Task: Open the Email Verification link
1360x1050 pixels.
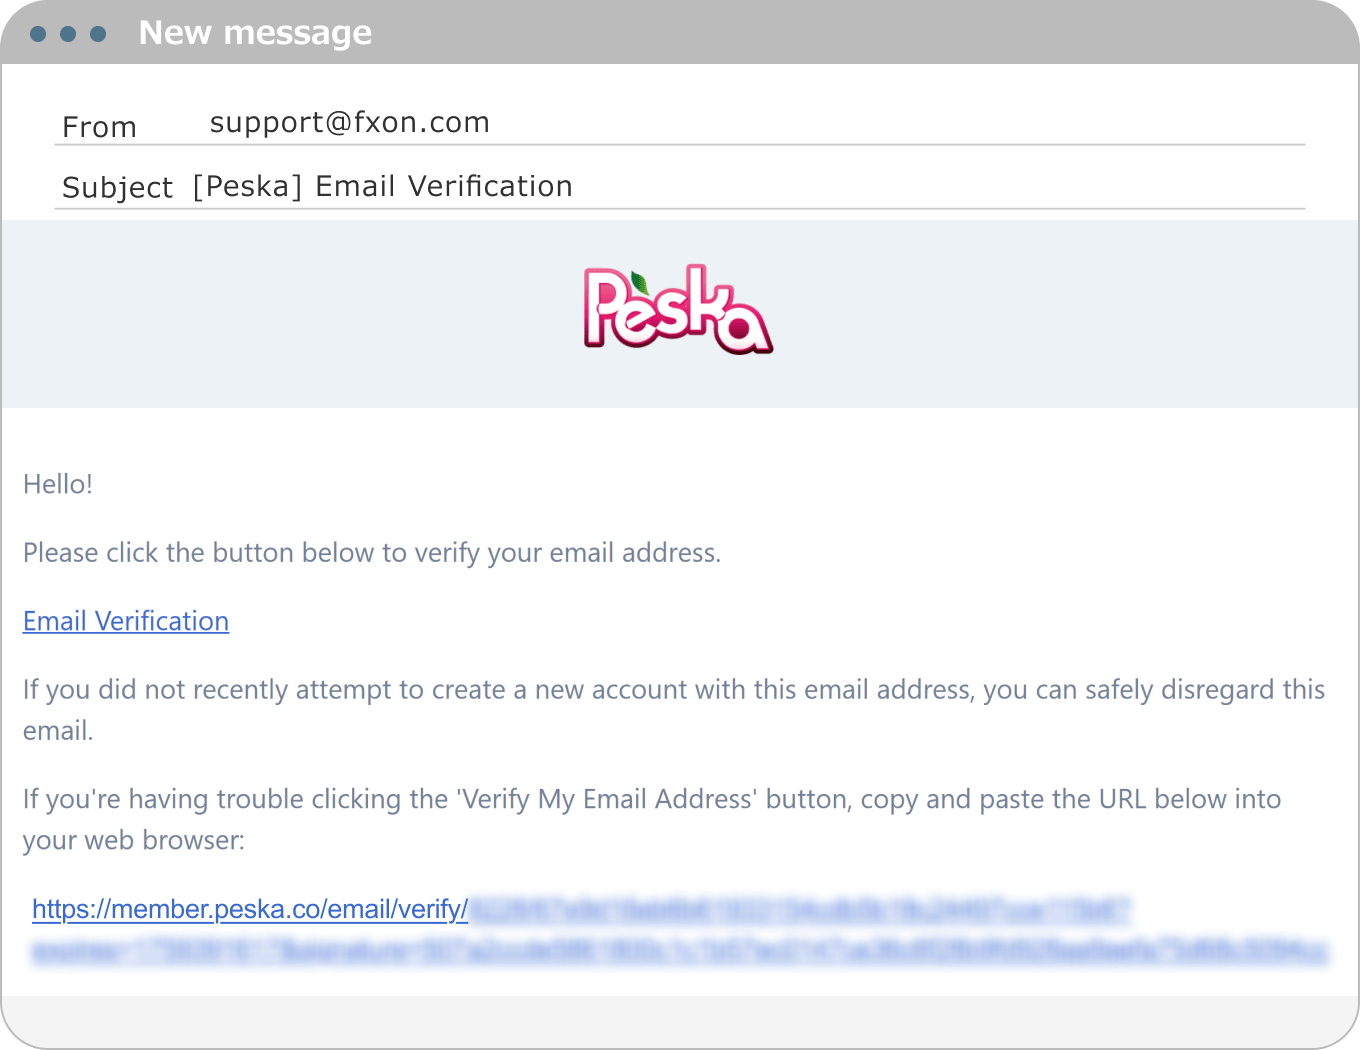Action: [126, 621]
